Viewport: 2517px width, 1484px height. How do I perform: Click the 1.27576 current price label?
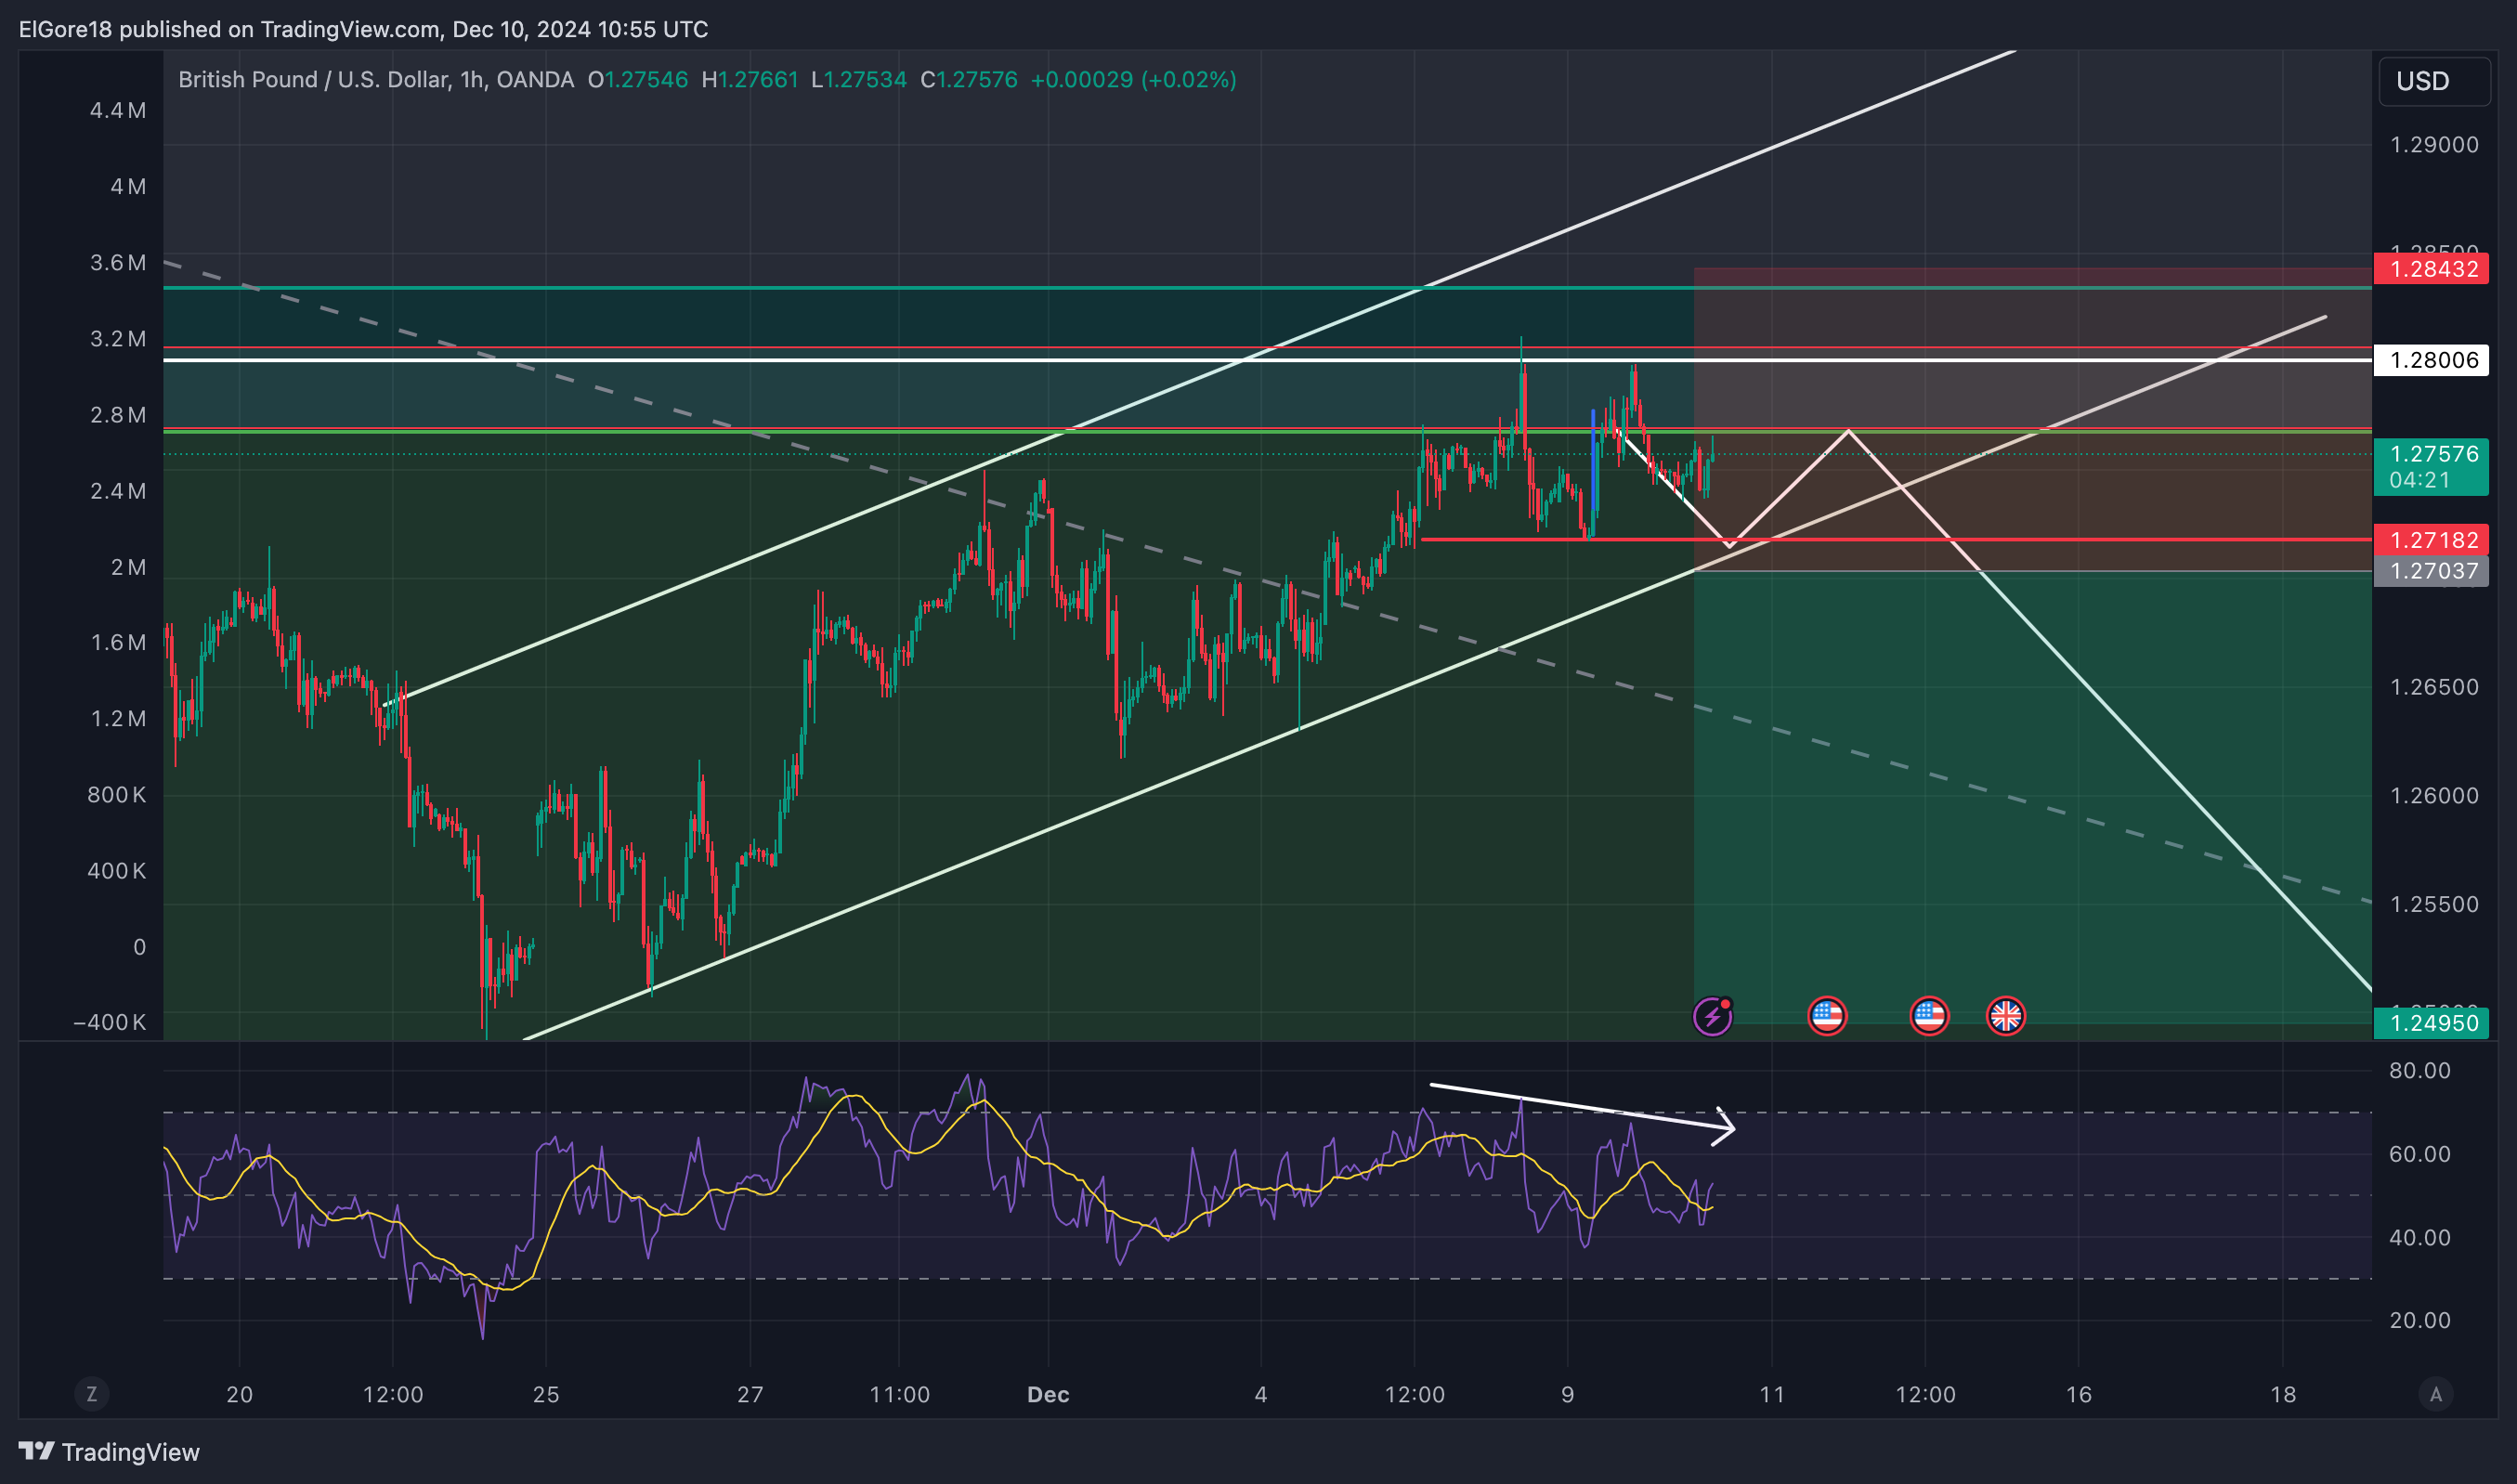click(x=2431, y=467)
